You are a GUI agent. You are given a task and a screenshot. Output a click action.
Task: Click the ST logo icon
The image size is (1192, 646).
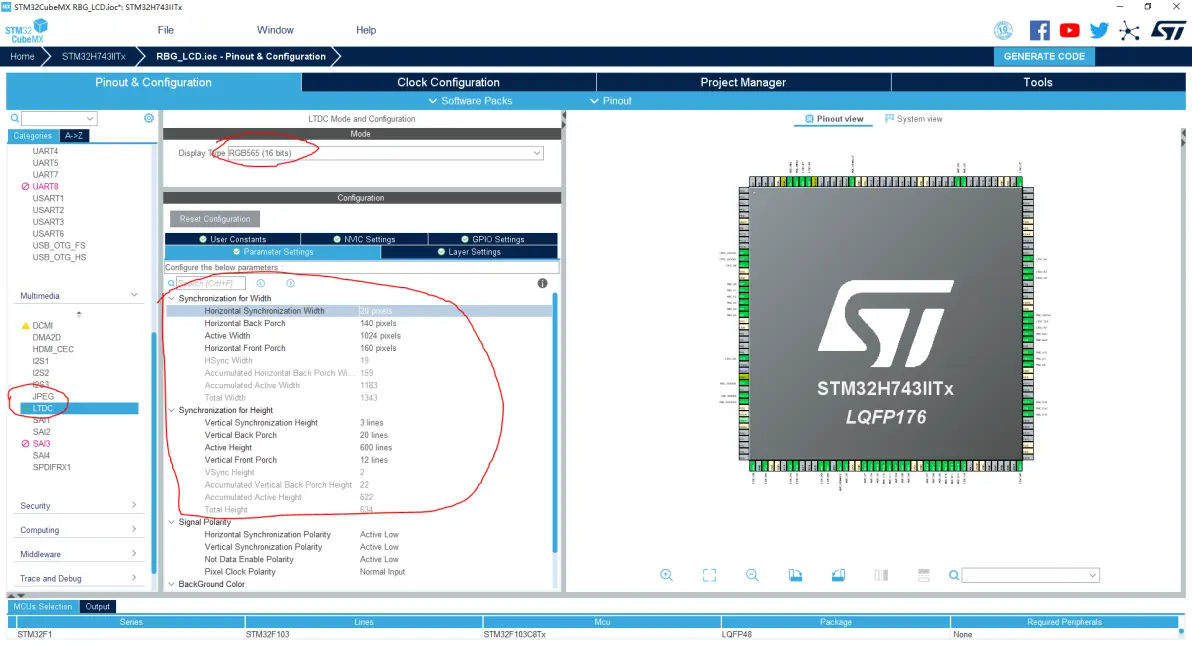coord(1168,30)
